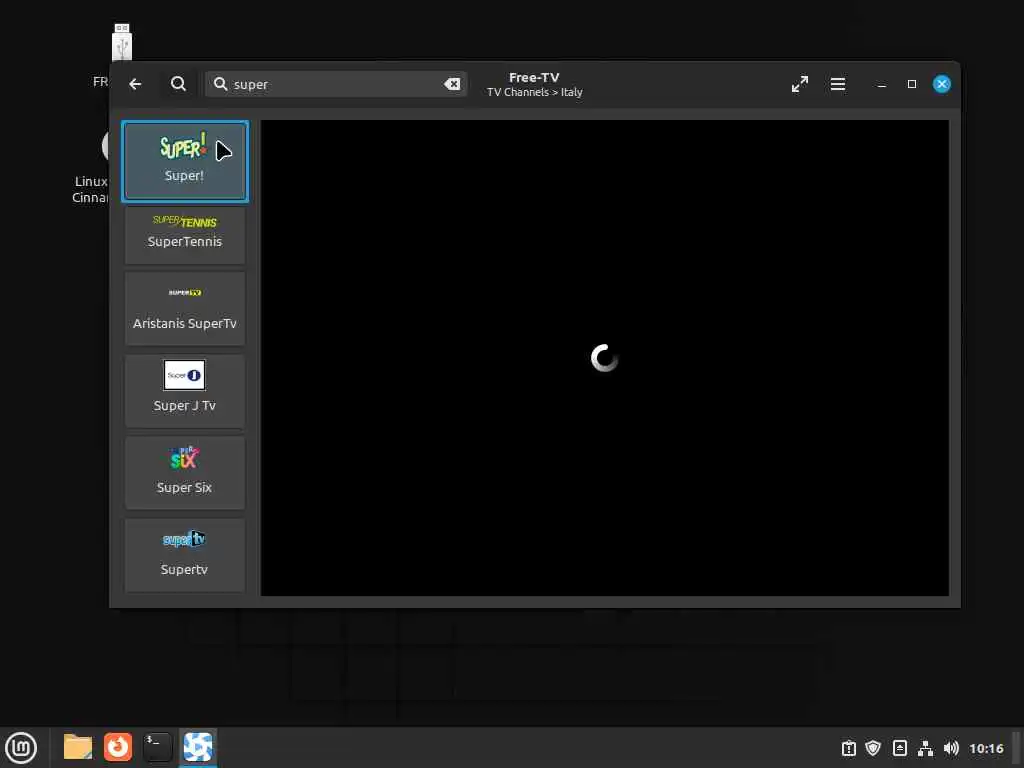This screenshot has height=768, width=1024.
Task: Minimize the Free-TV window
Action: pyautogui.click(x=882, y=84)
